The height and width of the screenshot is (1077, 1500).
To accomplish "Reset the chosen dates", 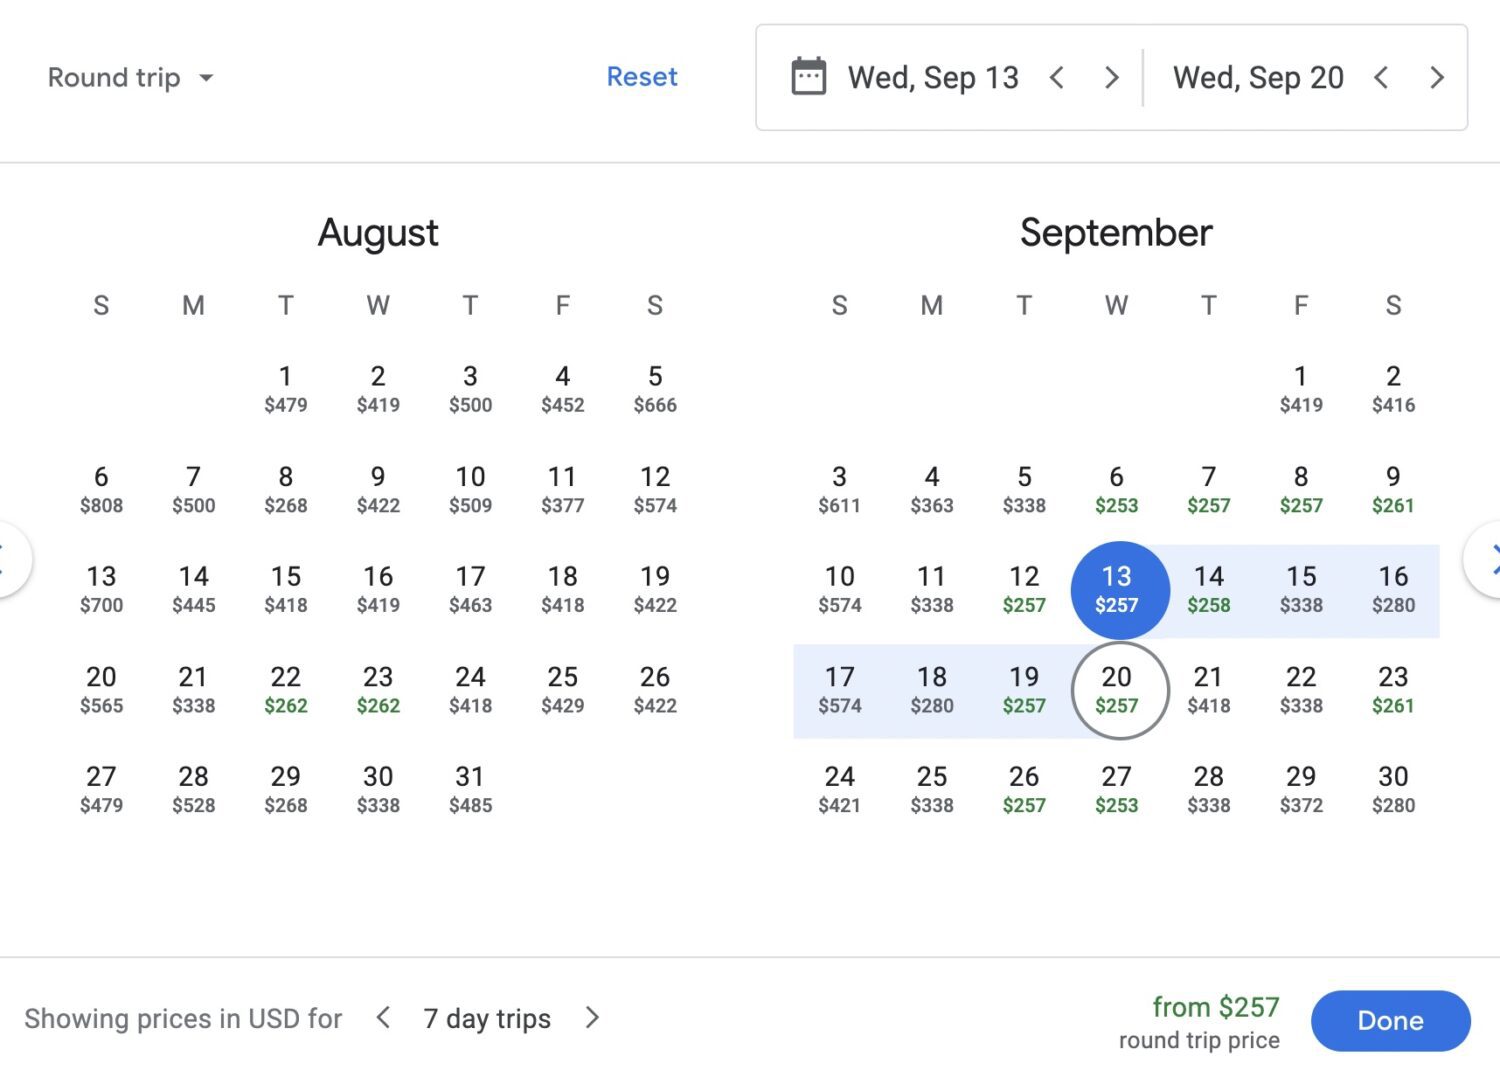I will pos(642,76).
